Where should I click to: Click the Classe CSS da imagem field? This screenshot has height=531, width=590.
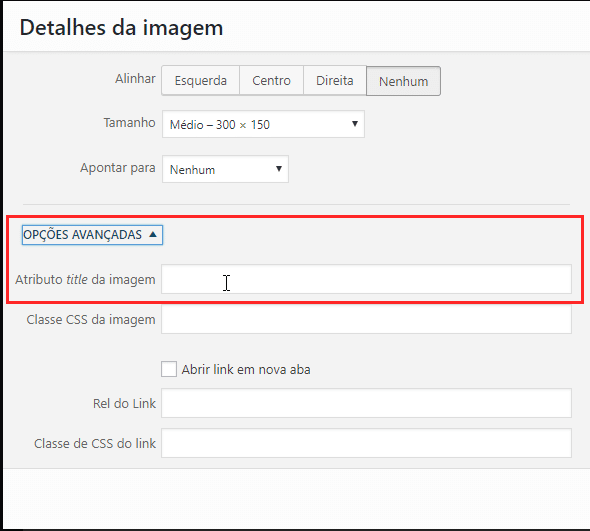(x=366, y=319)
